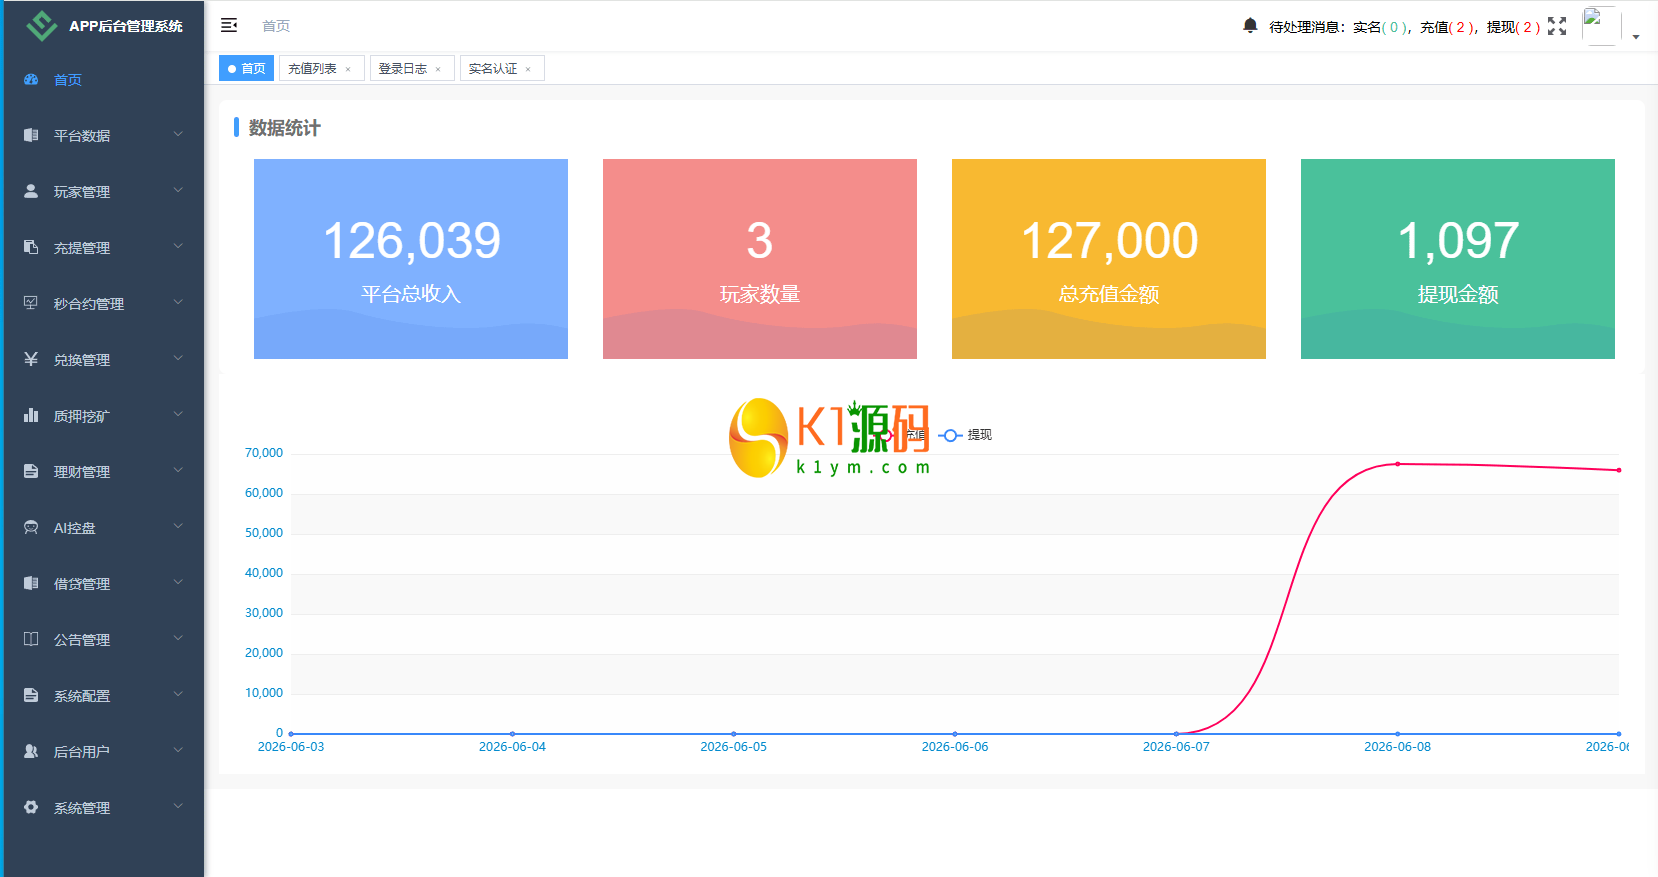Click the red 玩家数量 card
Viewport: 1658px width, 877px height.
point(760,259)
